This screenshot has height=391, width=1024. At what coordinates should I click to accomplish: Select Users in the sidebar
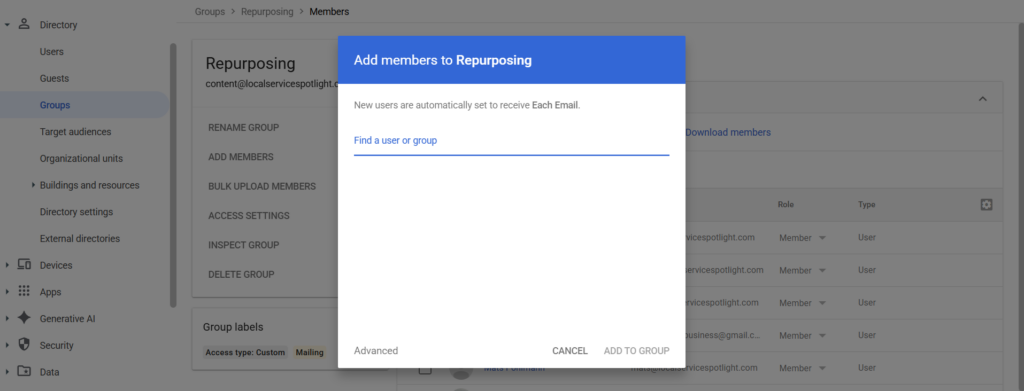click(x=52, y=52)
